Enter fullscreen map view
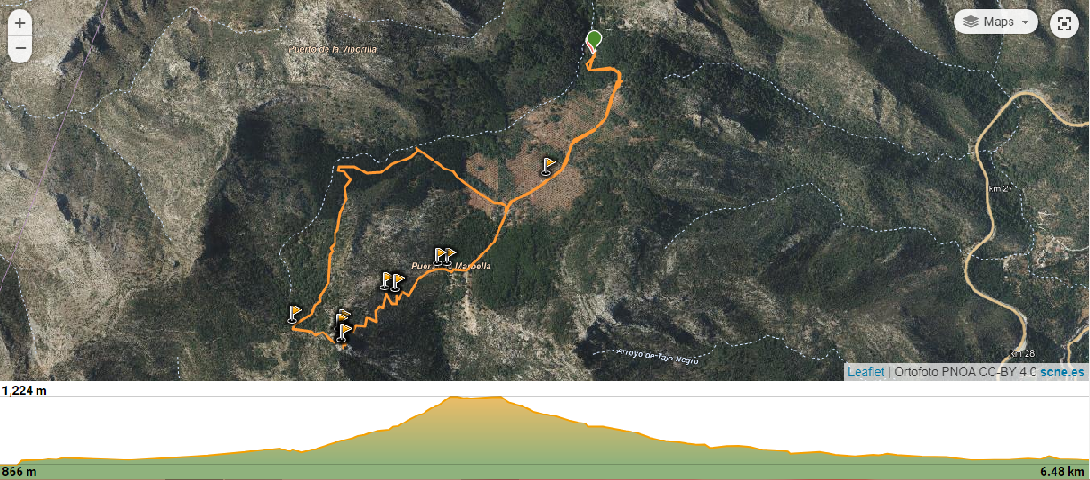1090x480 pixels. (x=1063, y=23)
